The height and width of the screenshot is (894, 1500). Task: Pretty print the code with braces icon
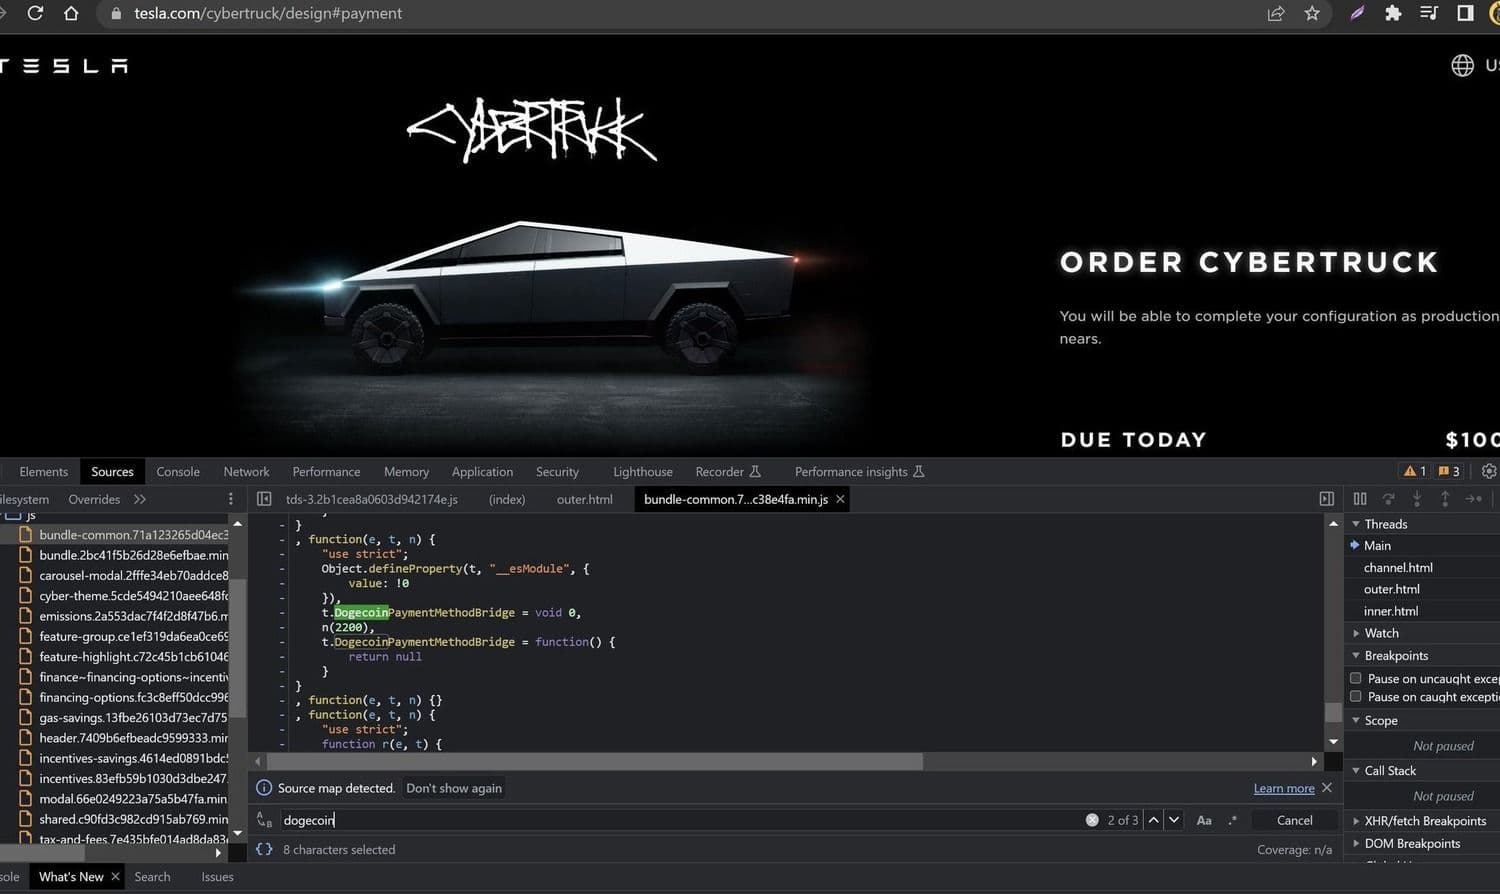[264, 849]
